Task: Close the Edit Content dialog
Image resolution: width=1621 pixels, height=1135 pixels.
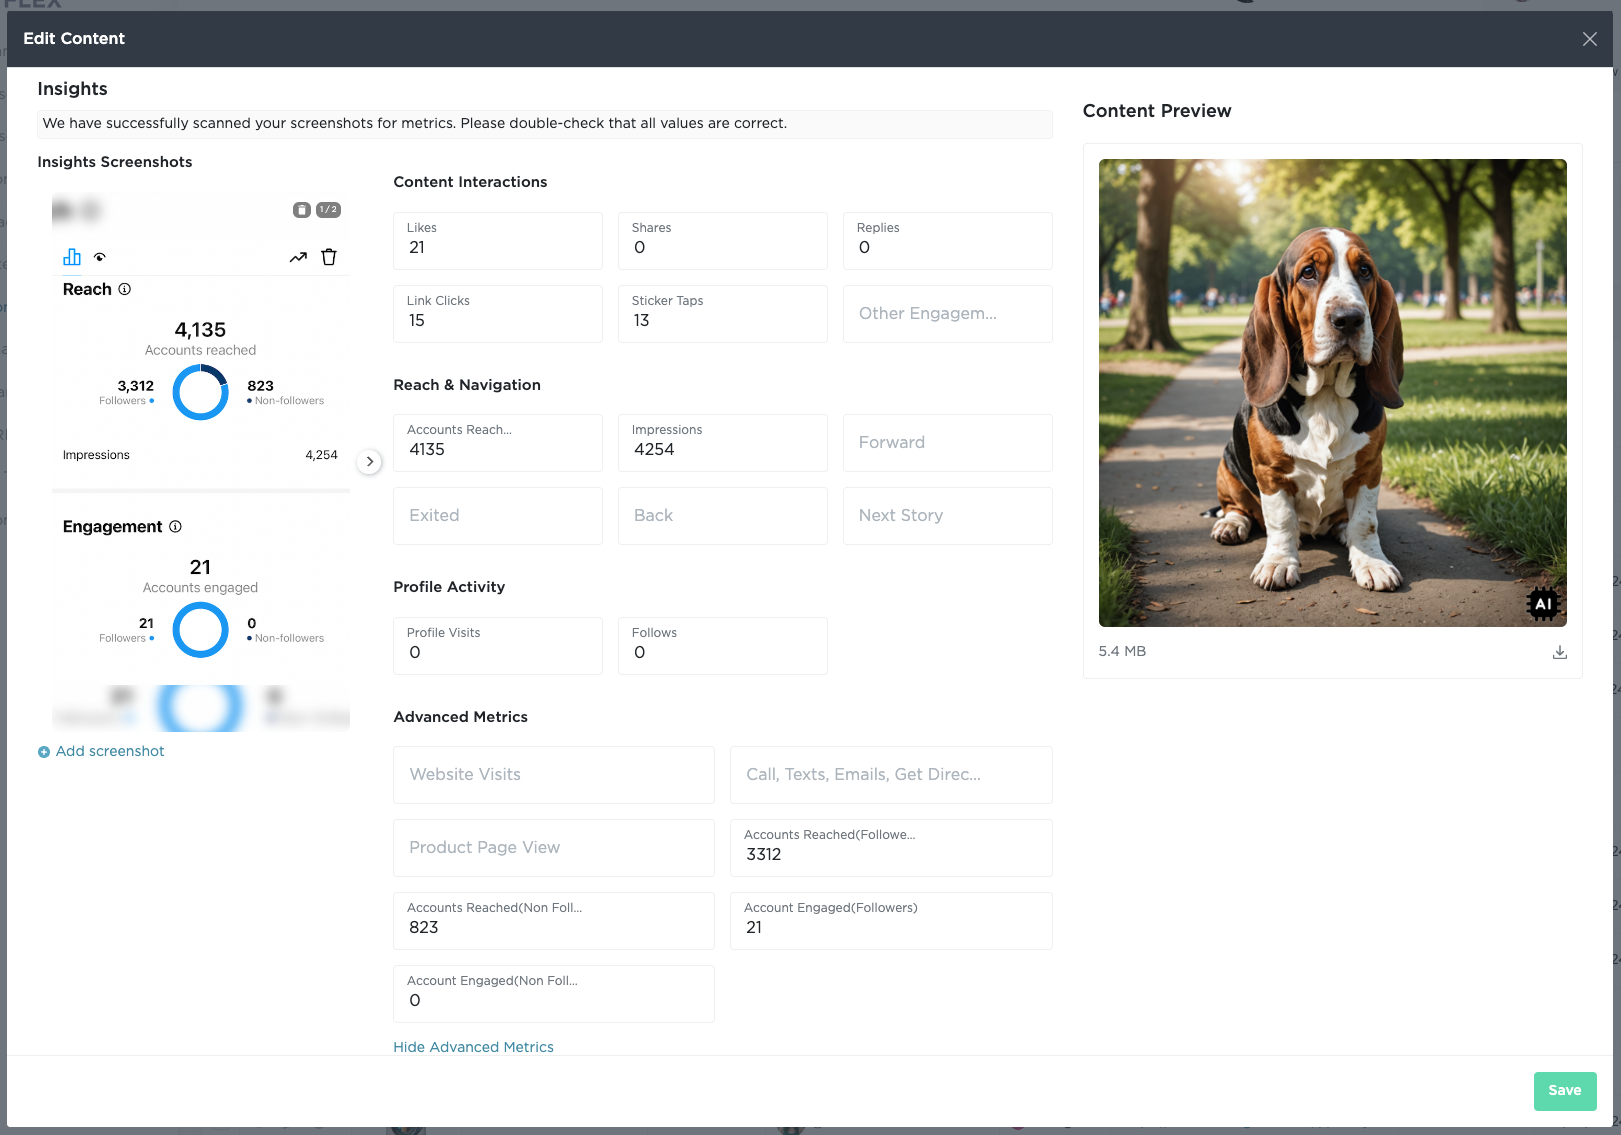Action: (1589, 39)
